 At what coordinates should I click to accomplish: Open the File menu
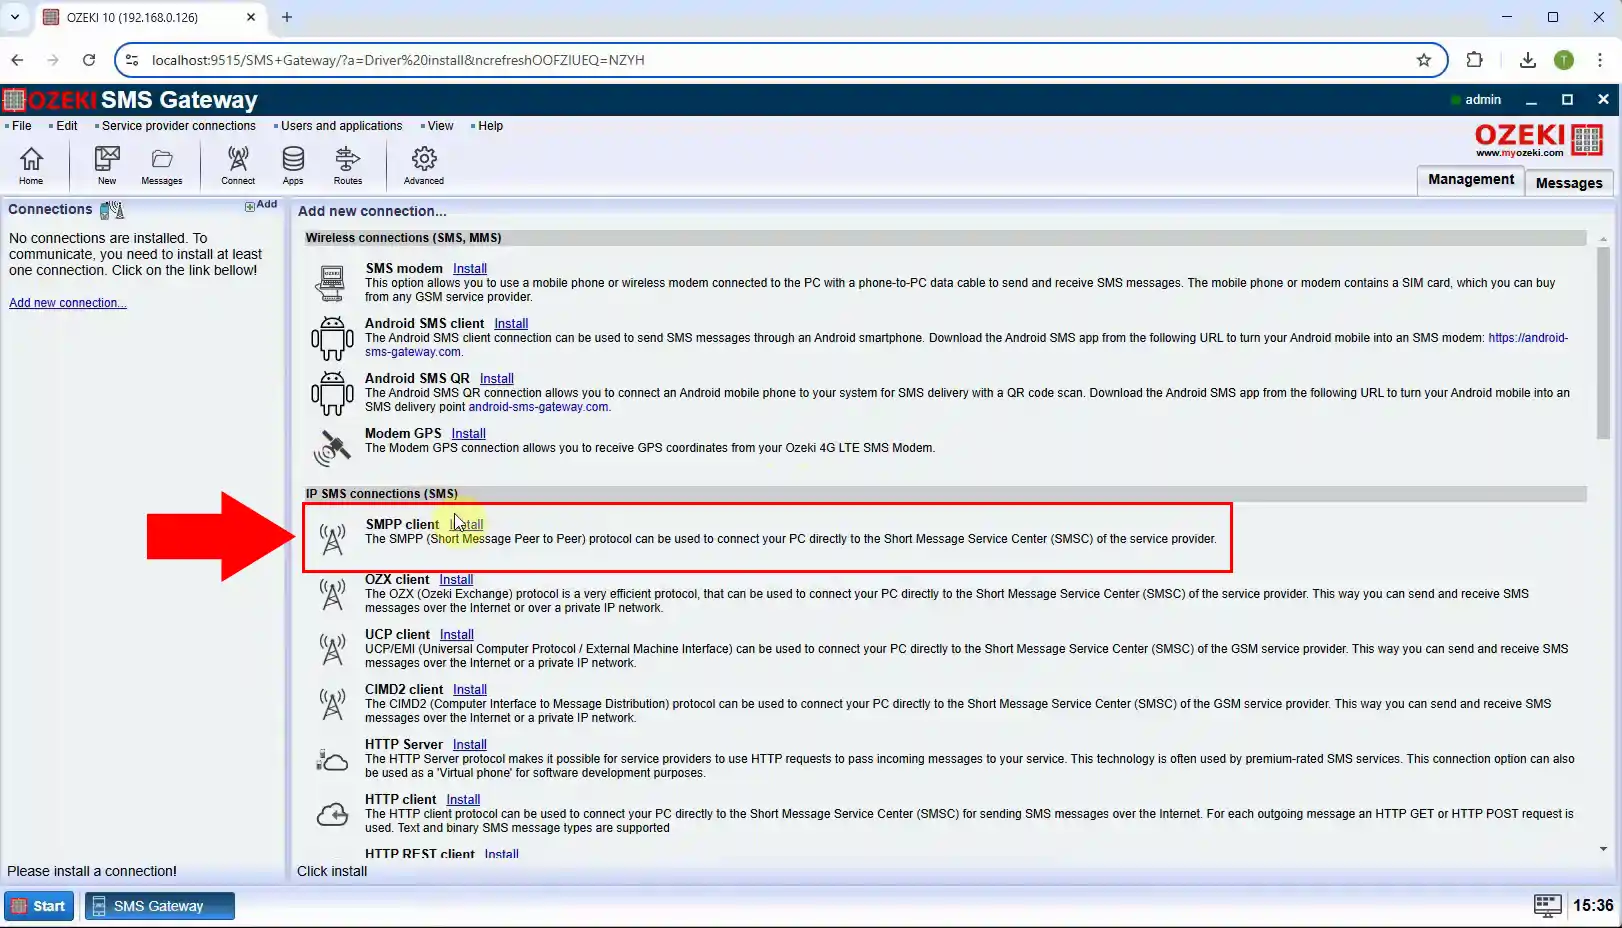pyautogui.click(x=21, y=126)
